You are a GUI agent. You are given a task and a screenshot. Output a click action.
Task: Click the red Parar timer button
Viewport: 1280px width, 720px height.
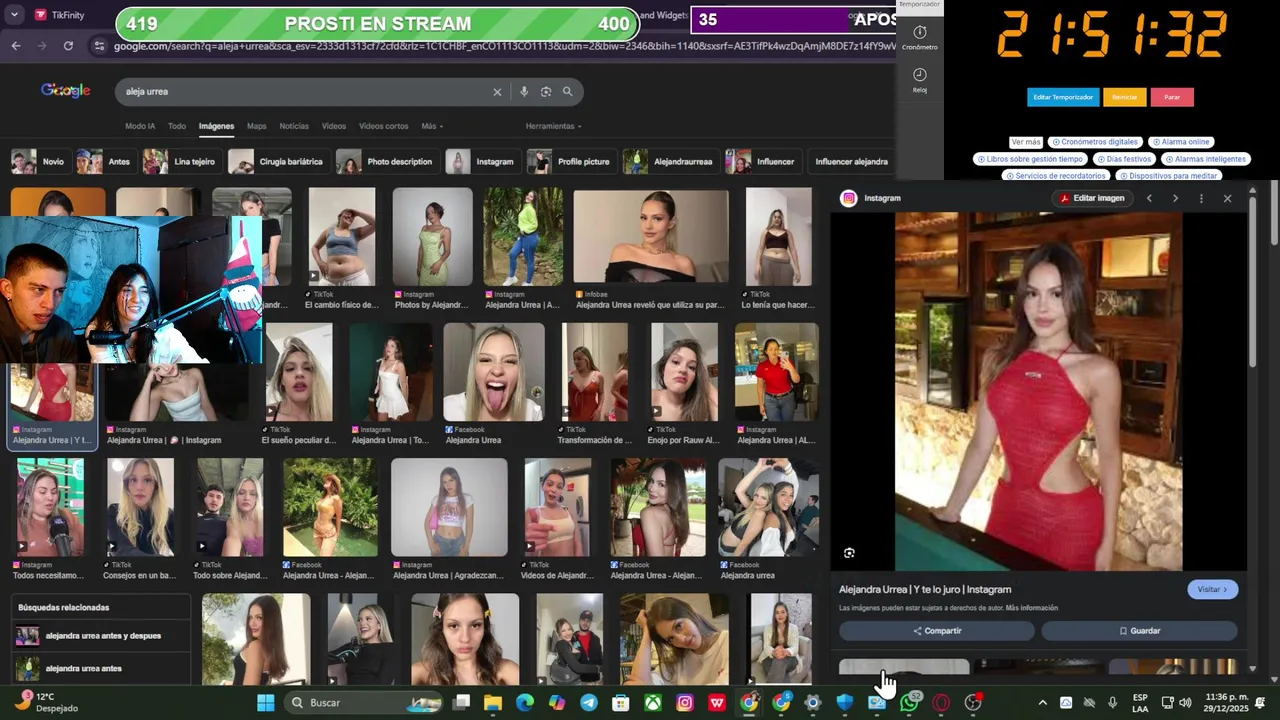1172,97
